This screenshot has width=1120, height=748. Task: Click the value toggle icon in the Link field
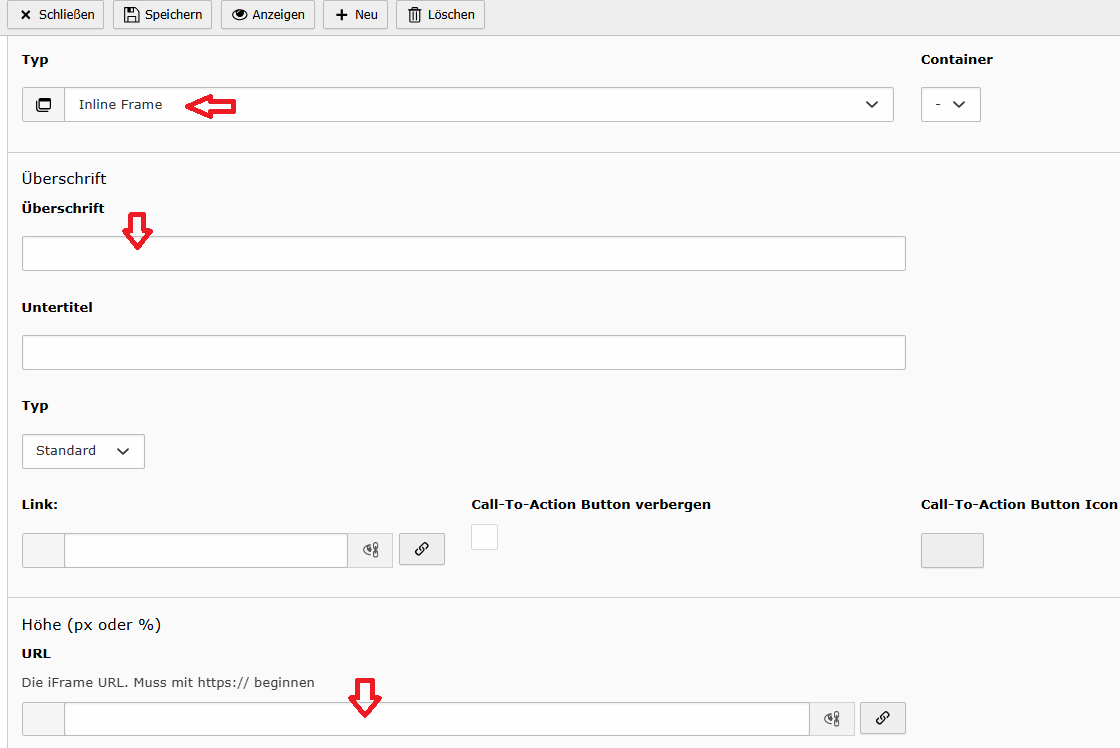pos(370,550)
